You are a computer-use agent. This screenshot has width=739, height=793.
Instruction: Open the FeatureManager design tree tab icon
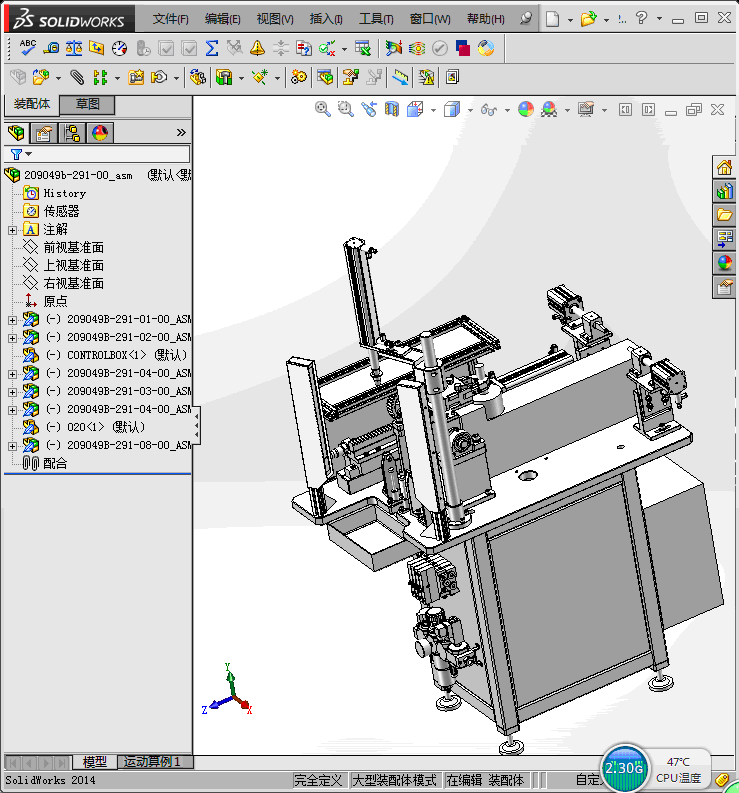[x=16, y=133]
